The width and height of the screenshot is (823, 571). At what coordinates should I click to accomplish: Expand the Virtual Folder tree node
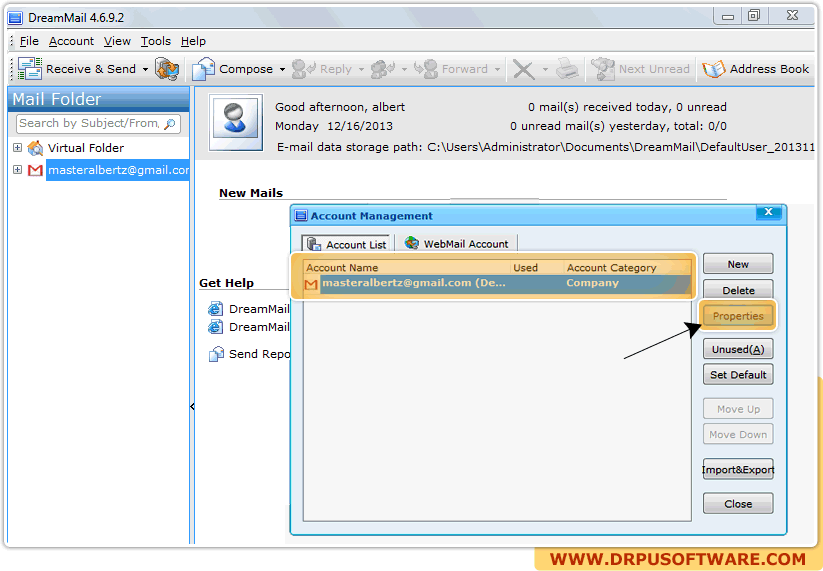click(17, 147)
